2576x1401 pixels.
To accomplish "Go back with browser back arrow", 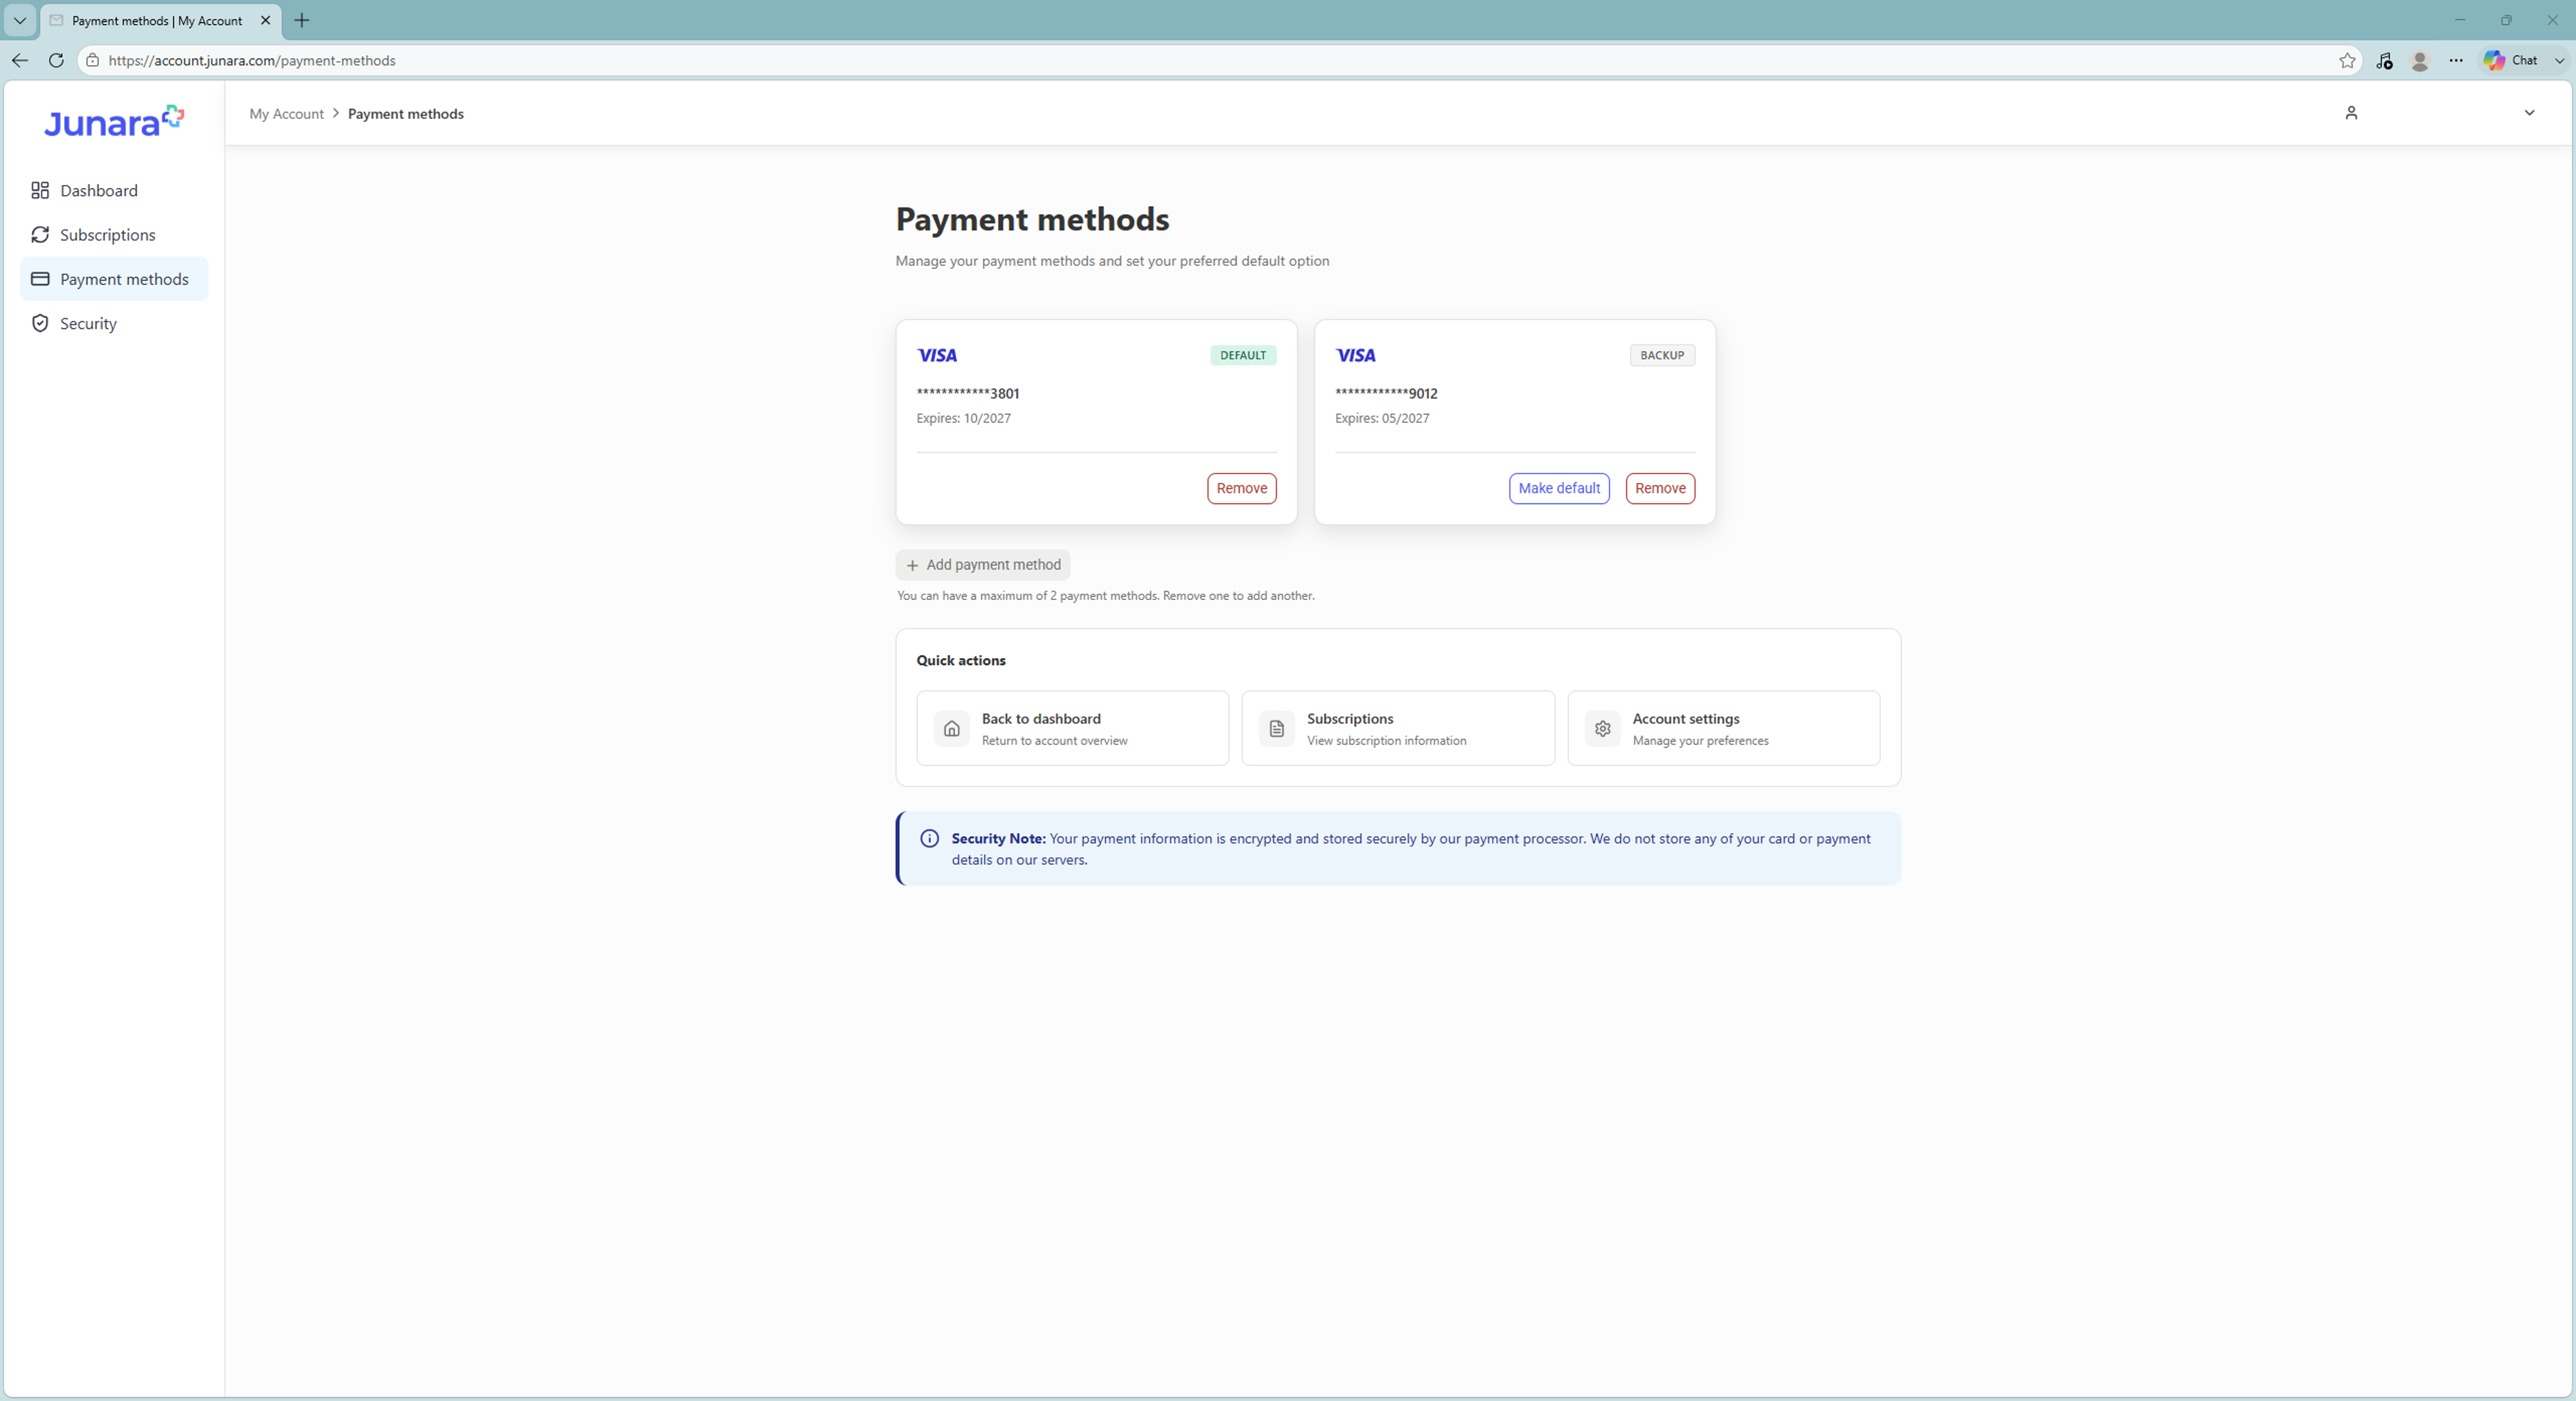I will point(20,60).
